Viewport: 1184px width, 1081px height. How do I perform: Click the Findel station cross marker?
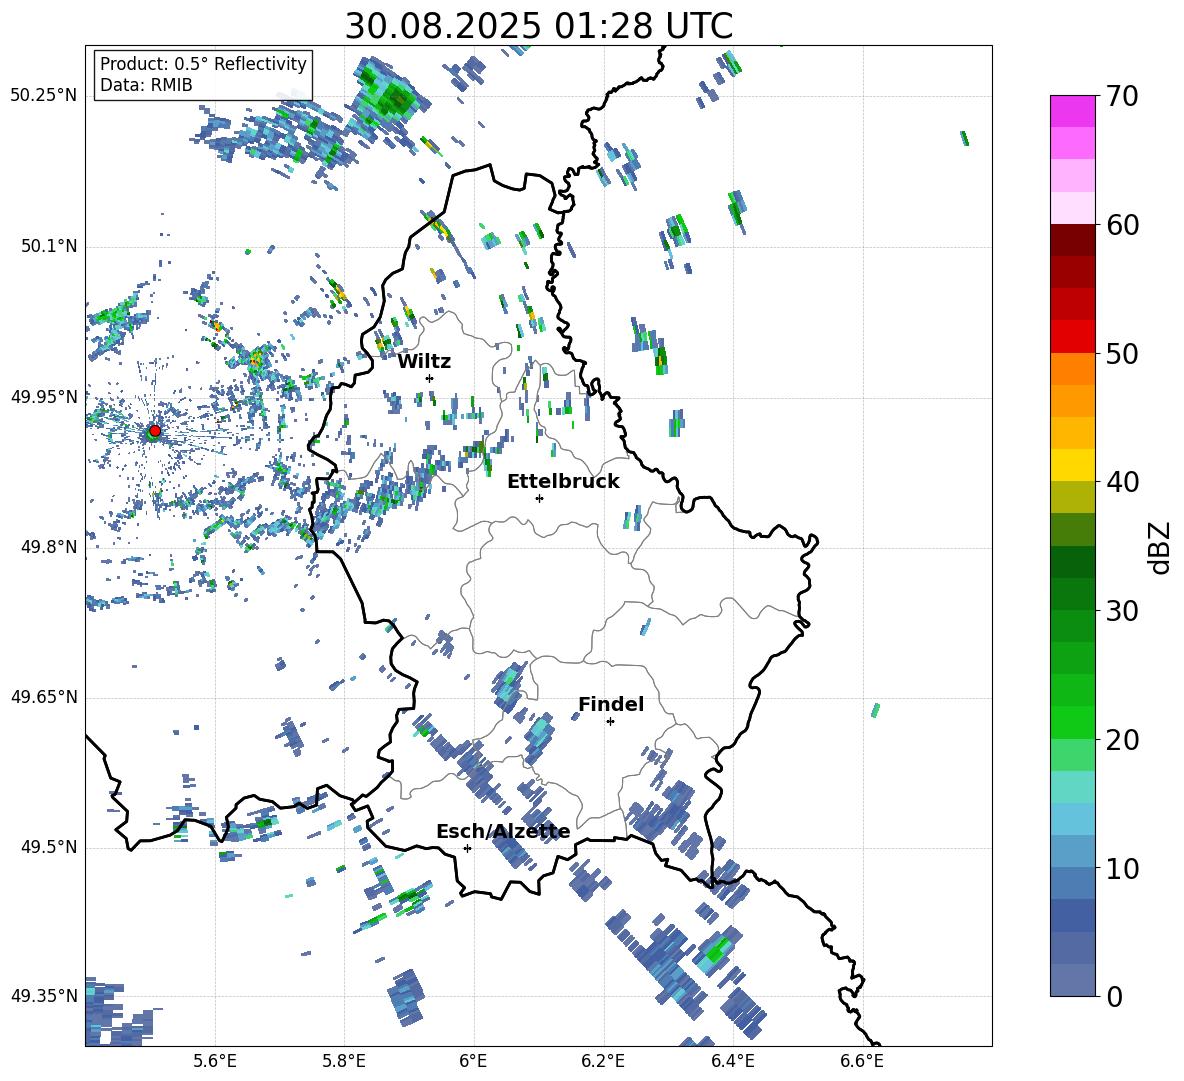[x=610, y=722]
